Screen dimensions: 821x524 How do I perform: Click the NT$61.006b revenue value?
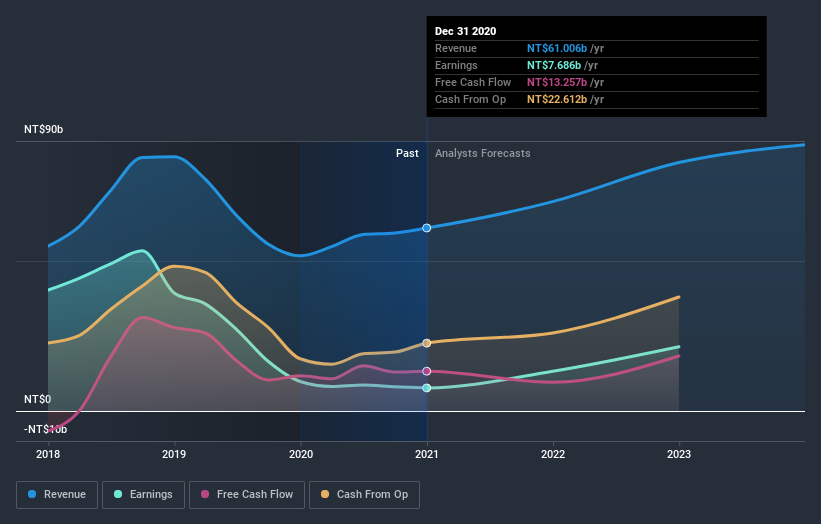557,48
